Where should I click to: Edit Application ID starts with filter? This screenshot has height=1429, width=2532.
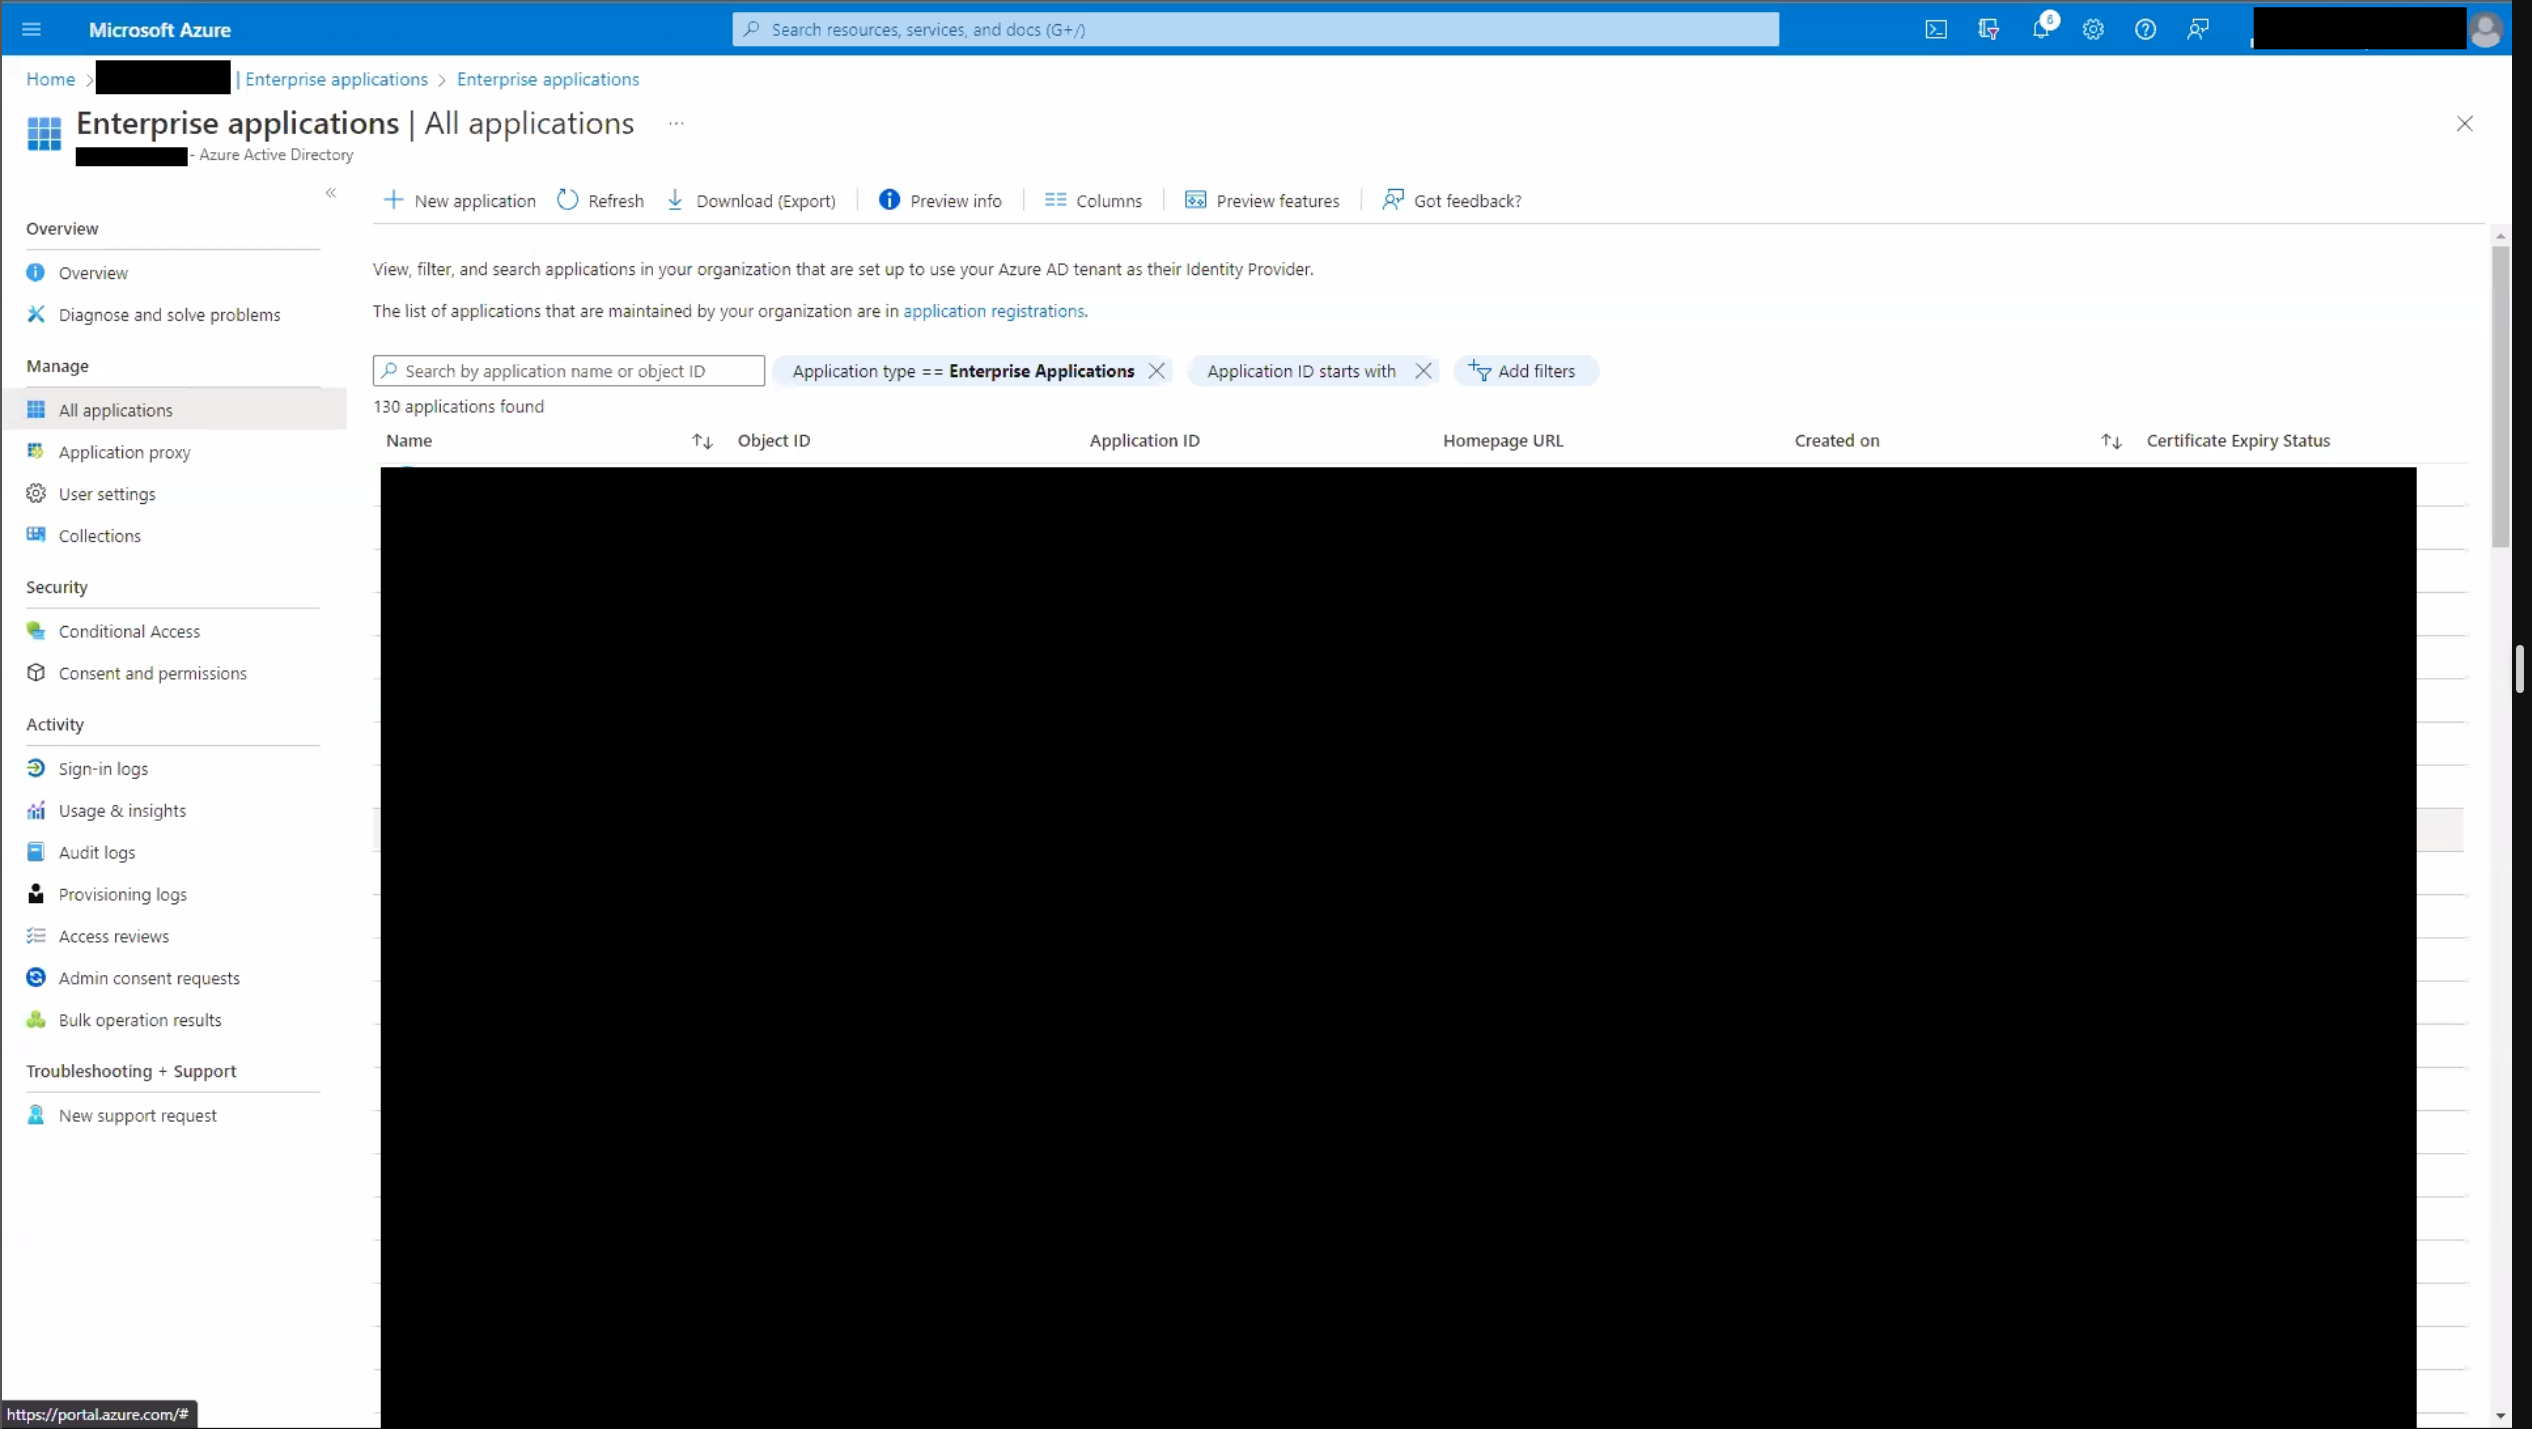click(1300, 371)
